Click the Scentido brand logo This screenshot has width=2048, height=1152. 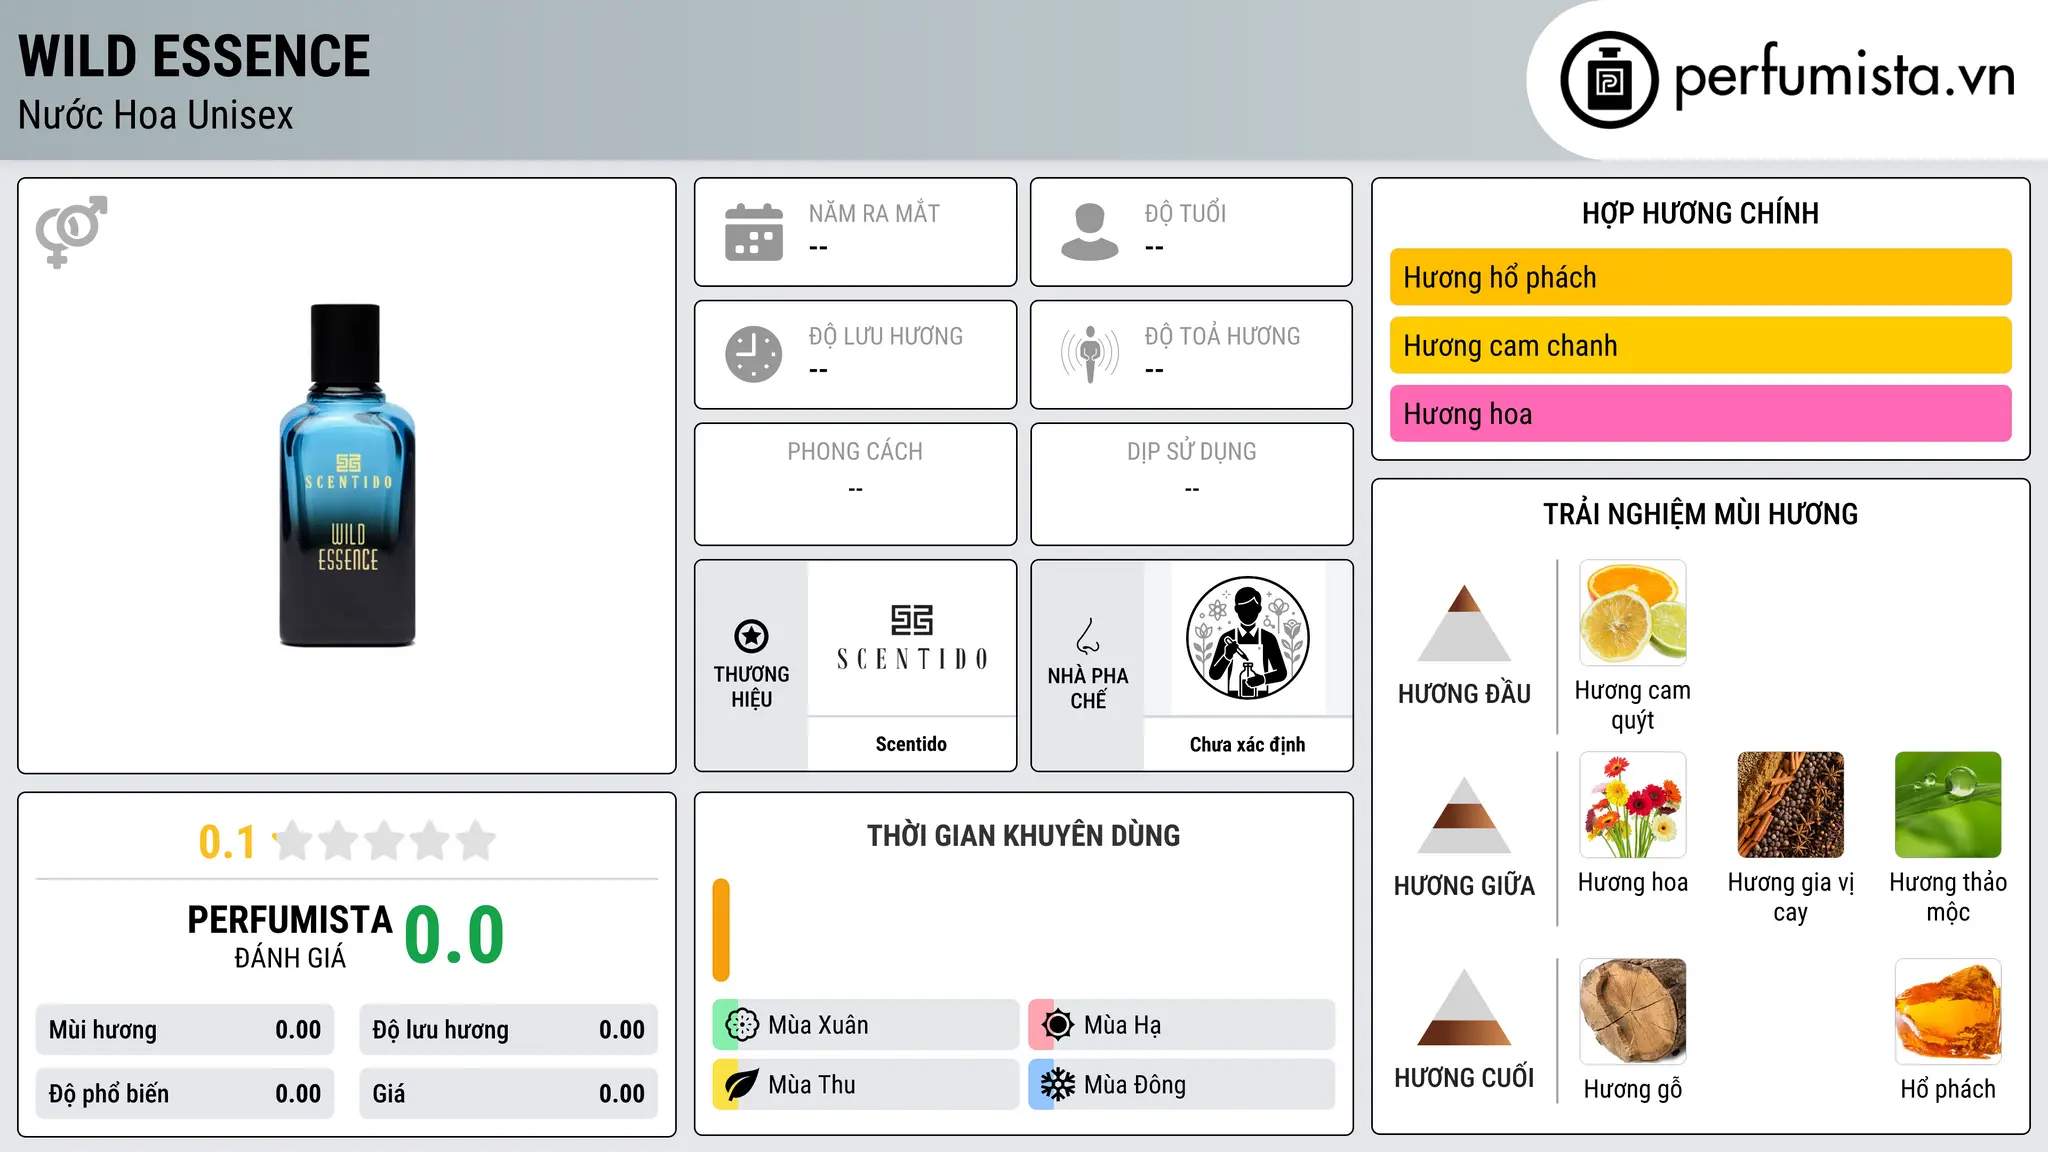pyautogui.click(x=911, y=637)
